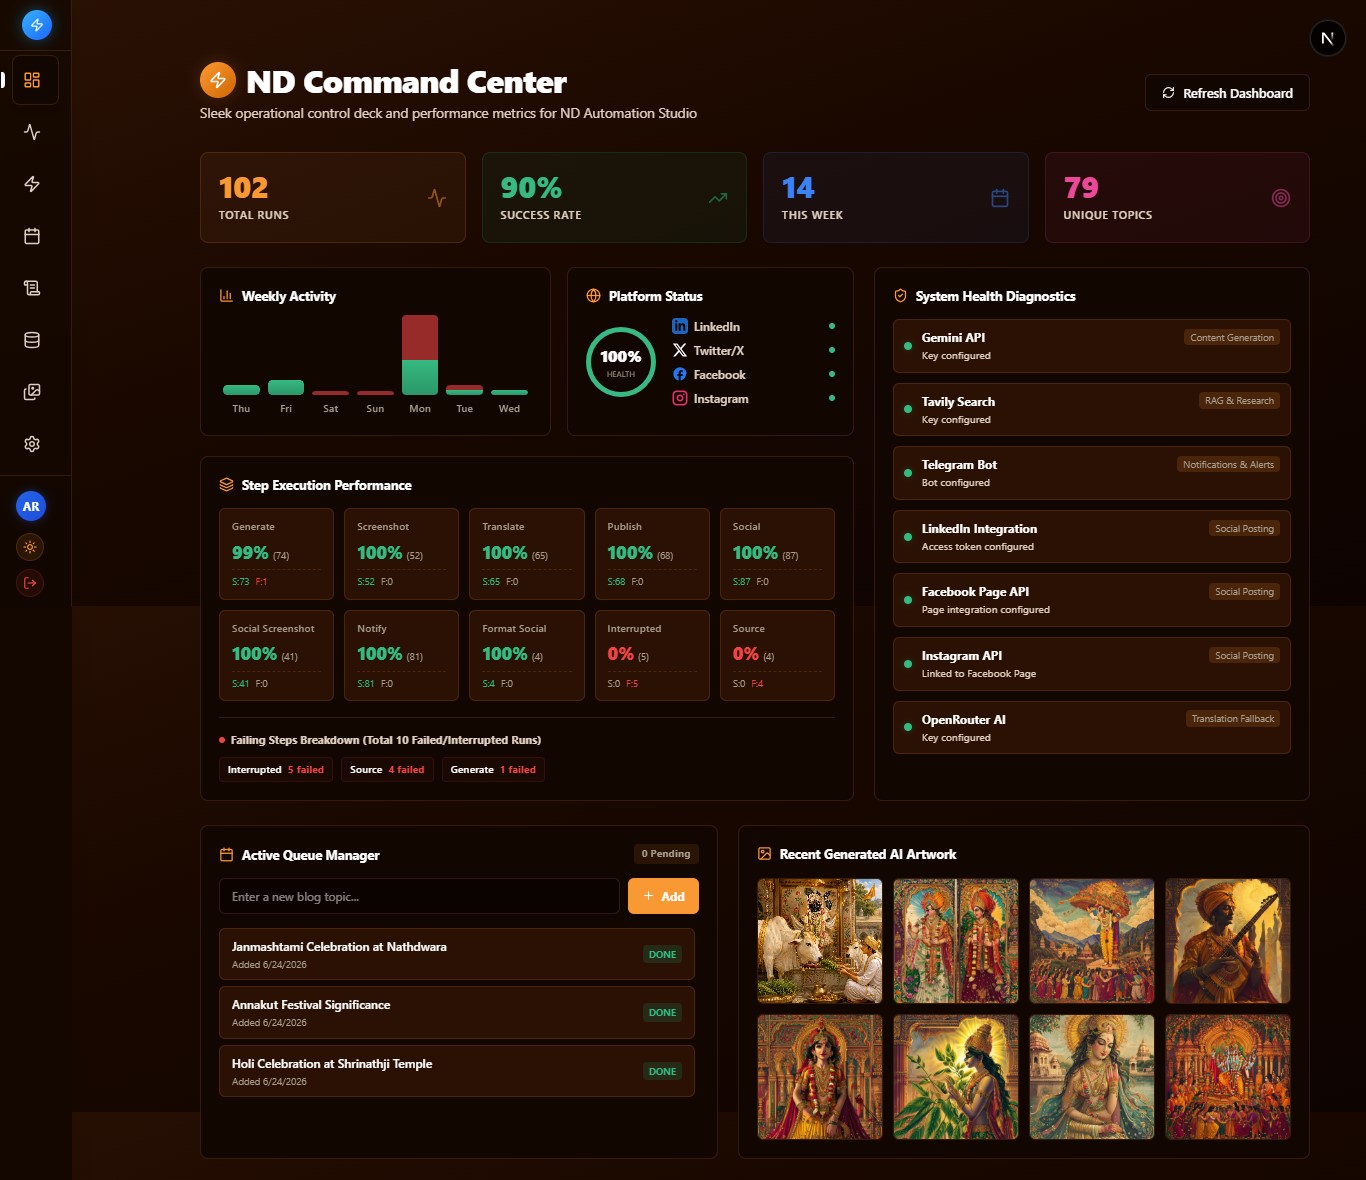Open the database icon in sidebar
Viewport: 1366px width, 1180px height.
(x=32, y=340)
